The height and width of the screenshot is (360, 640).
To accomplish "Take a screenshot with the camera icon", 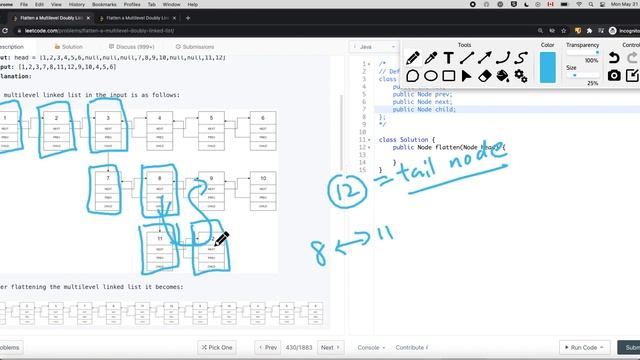I will (614, 76).
